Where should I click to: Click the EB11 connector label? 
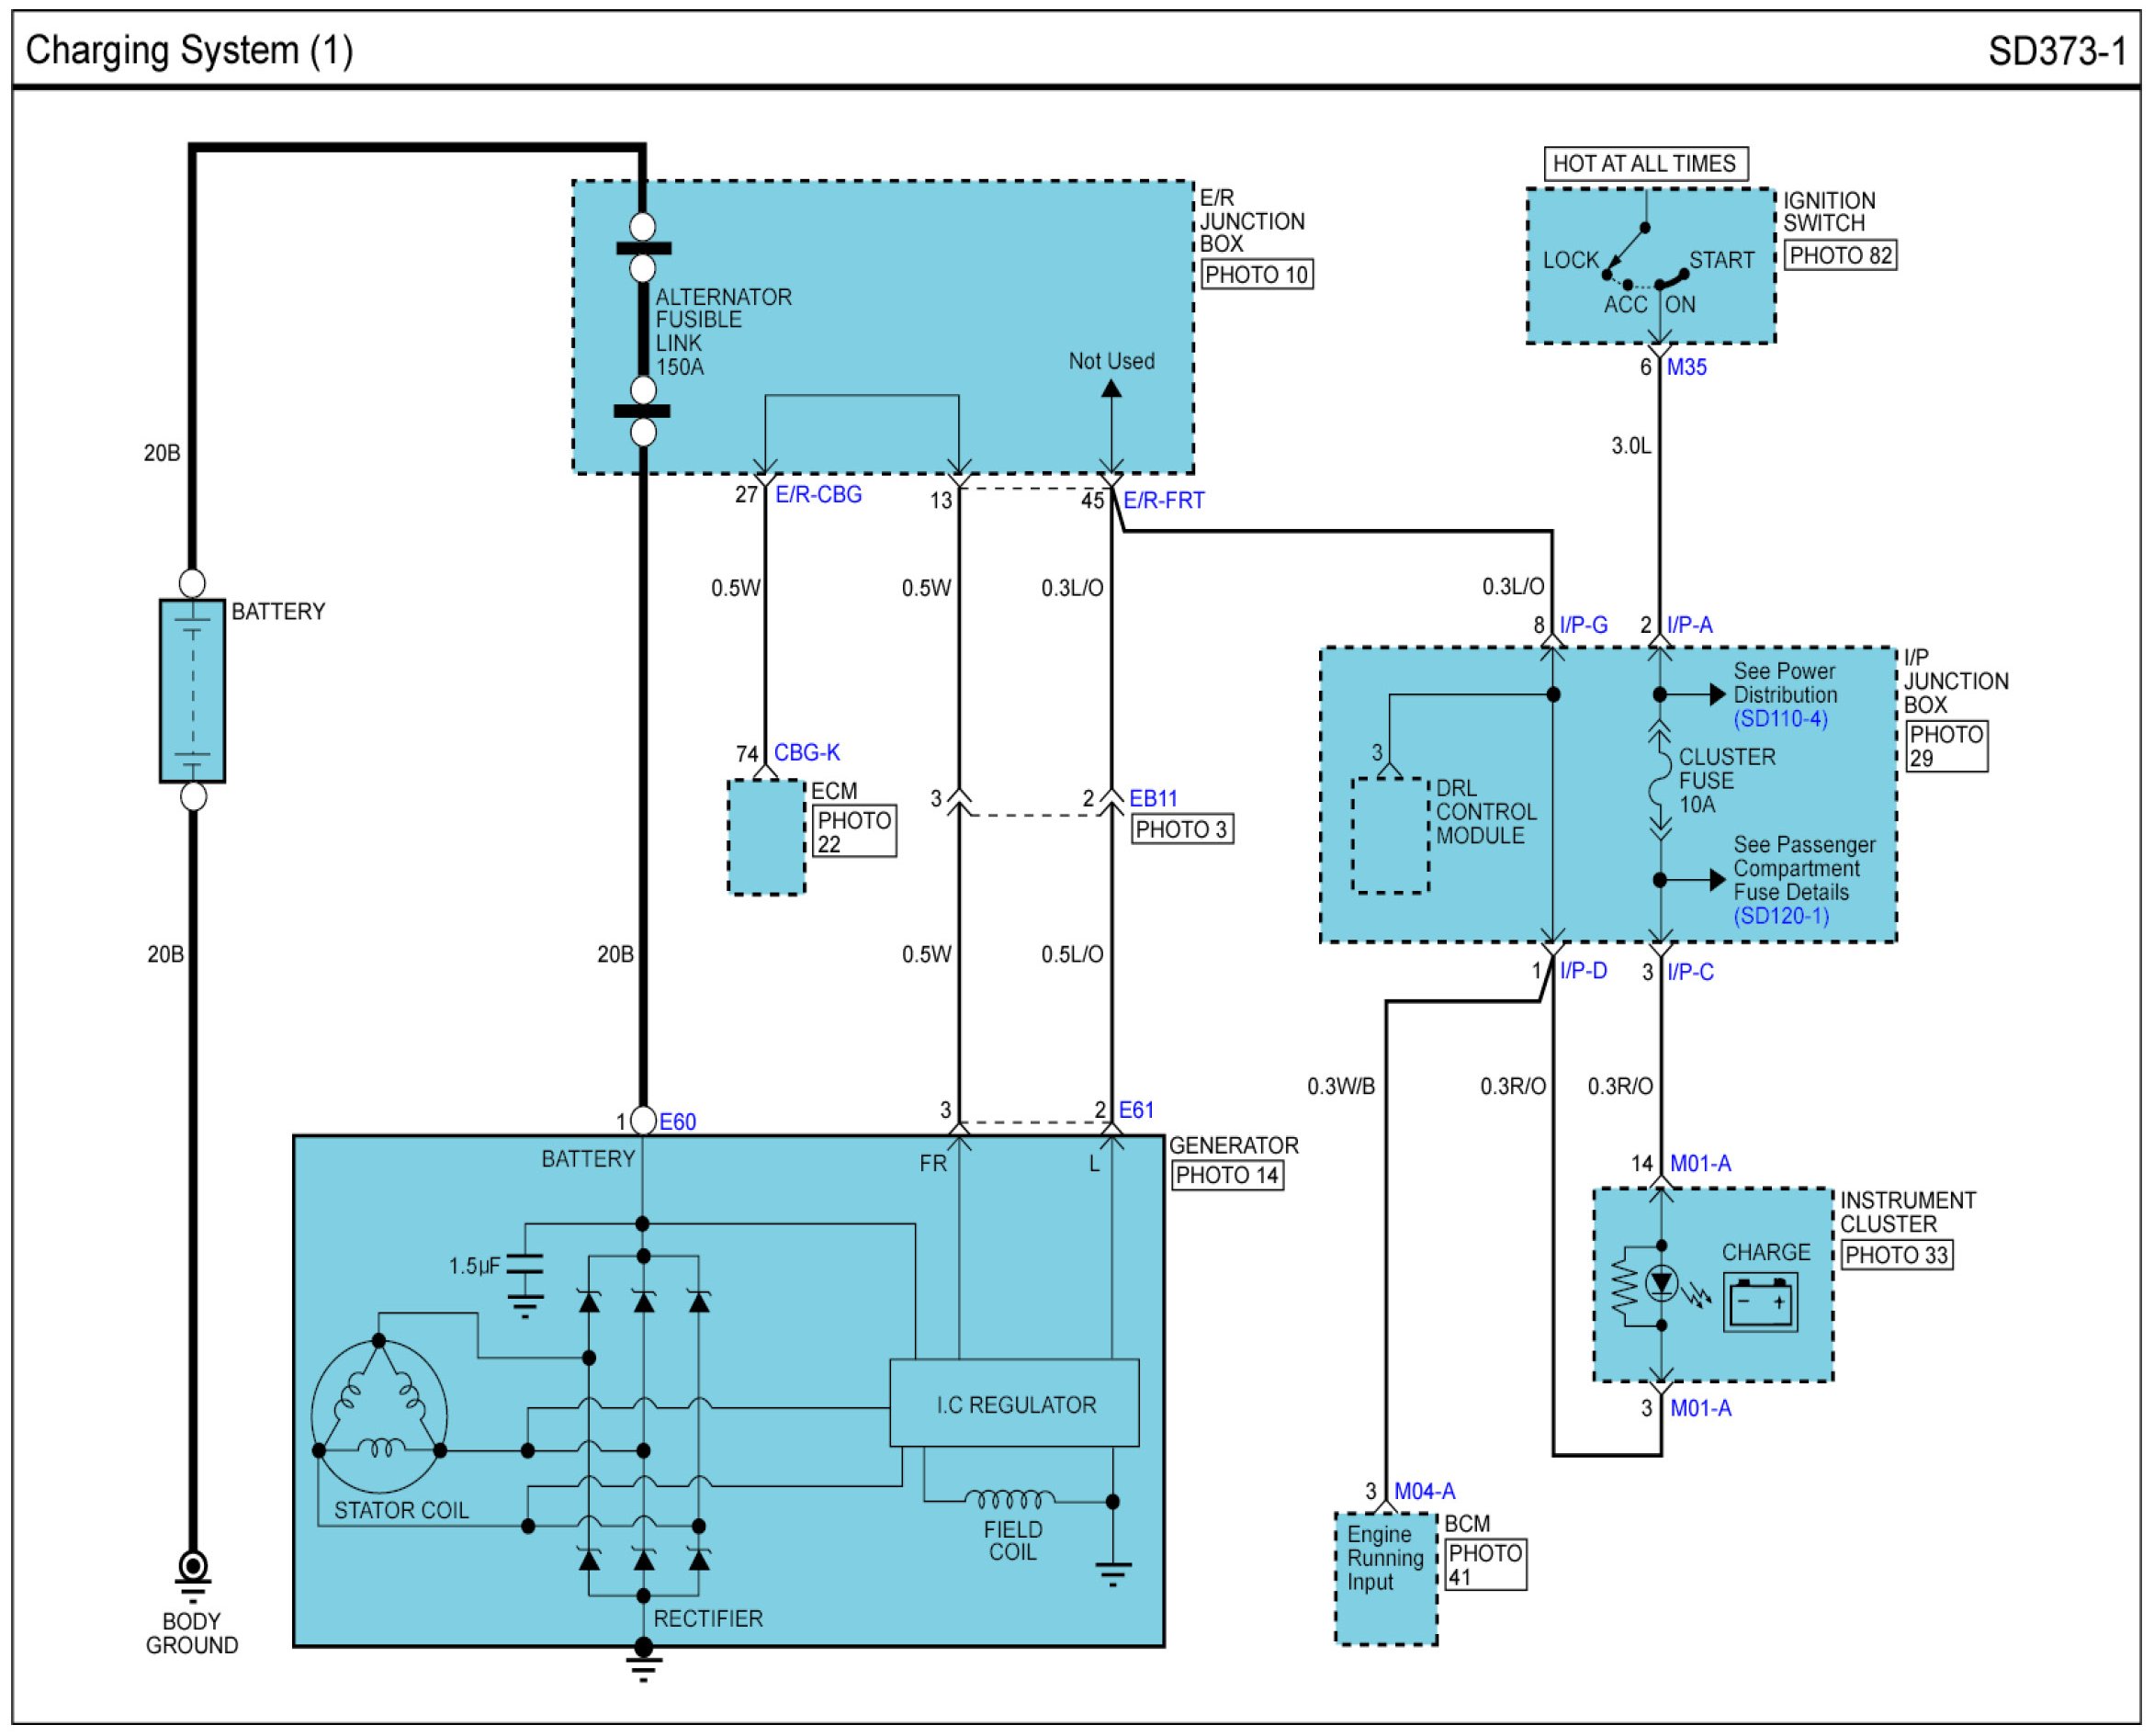pyautogui.click(x=1153, y=799)
